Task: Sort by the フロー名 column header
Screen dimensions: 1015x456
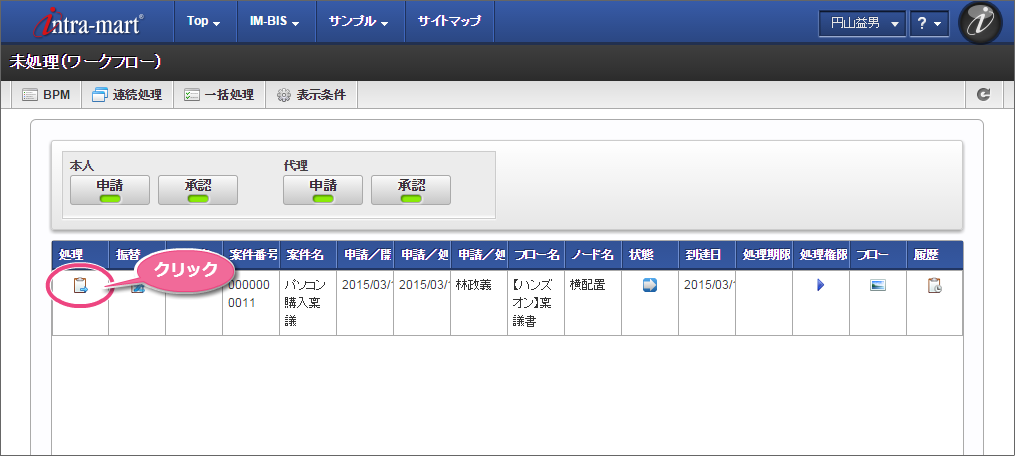Action: click(x=536, y=255)
